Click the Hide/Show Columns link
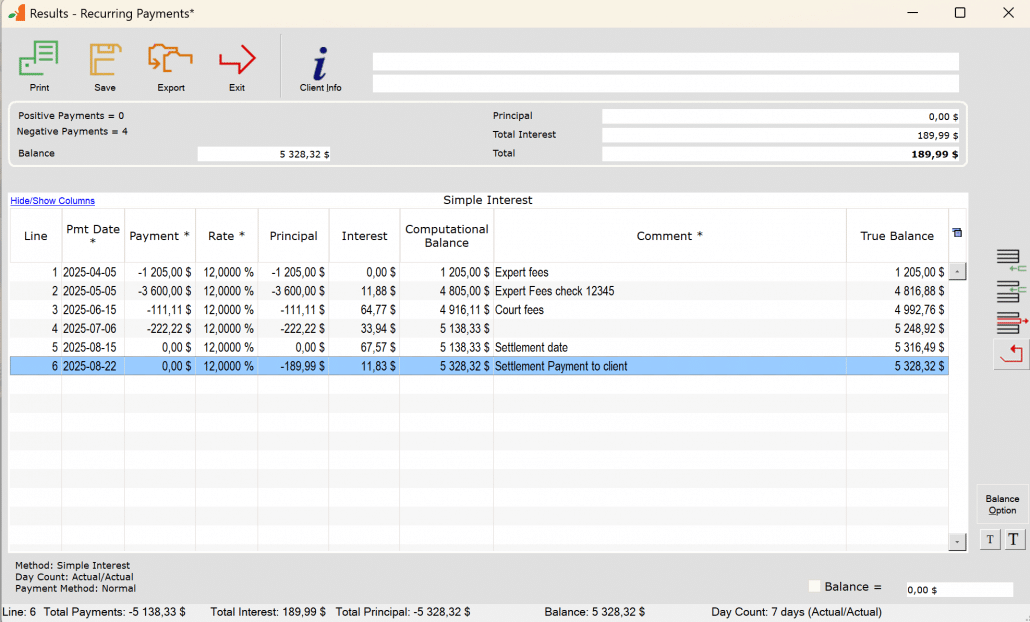1030x622 pixels. 52,201
